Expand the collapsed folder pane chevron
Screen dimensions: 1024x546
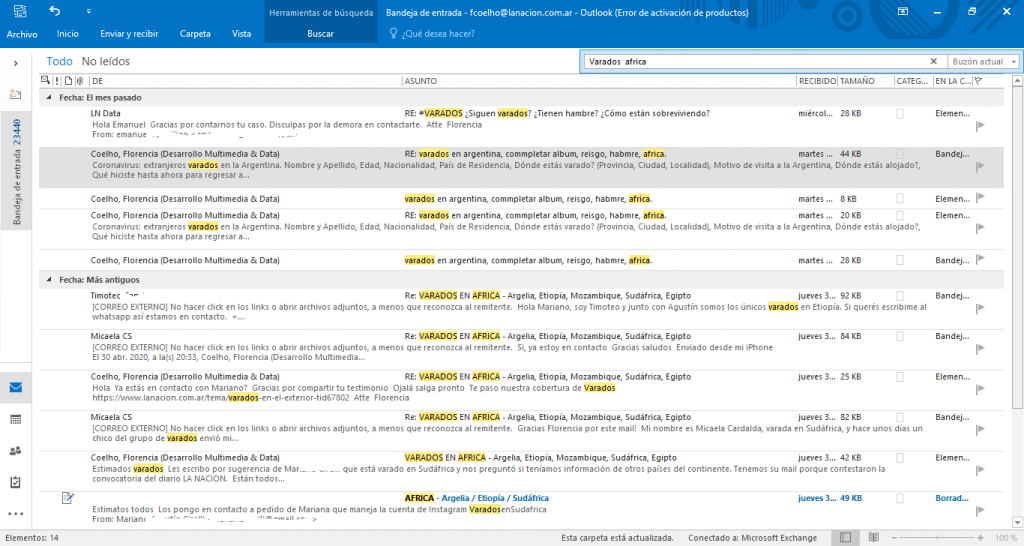[x=16, y=63]
